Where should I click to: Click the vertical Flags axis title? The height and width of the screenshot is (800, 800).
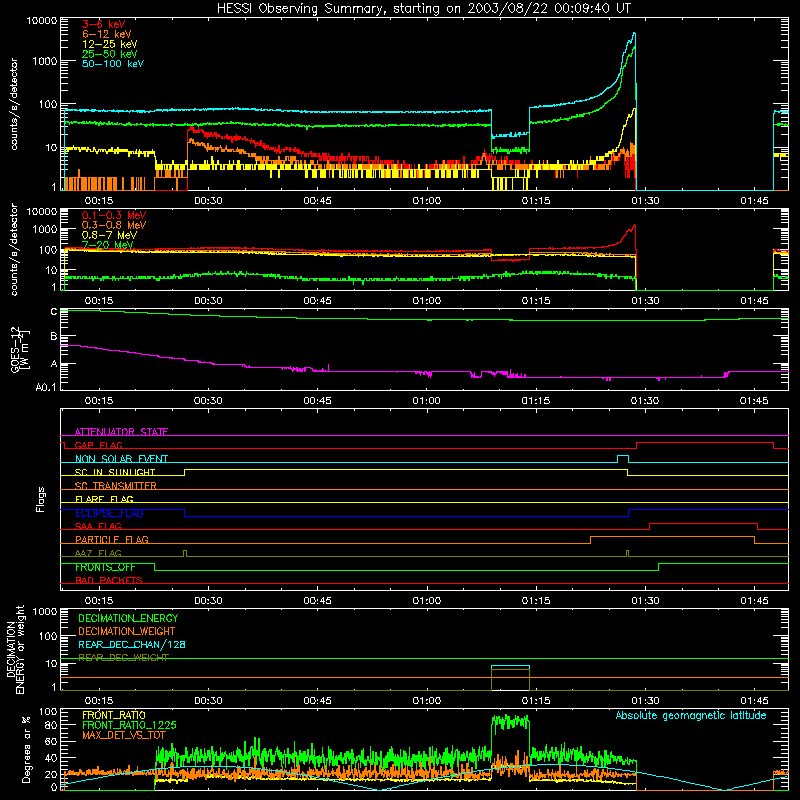coord(41,499)
